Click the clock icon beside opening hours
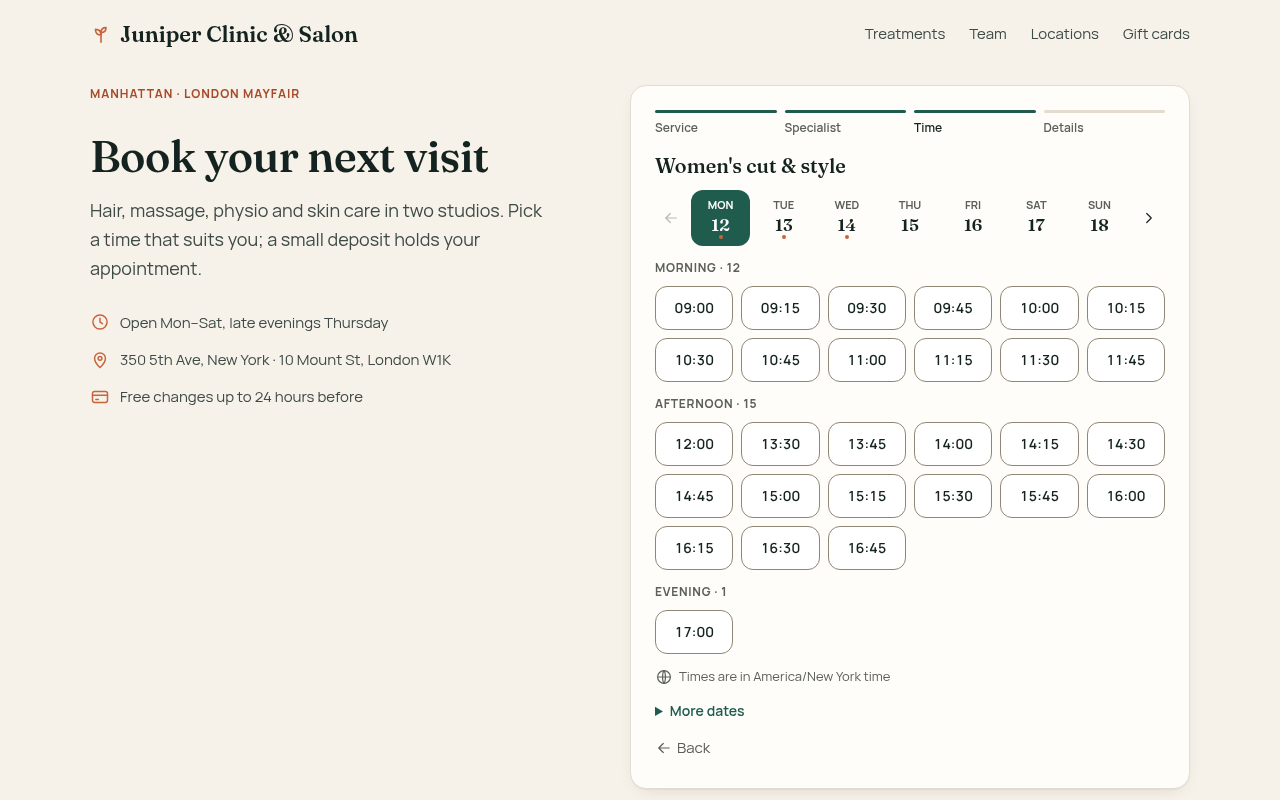 [100, 322]
